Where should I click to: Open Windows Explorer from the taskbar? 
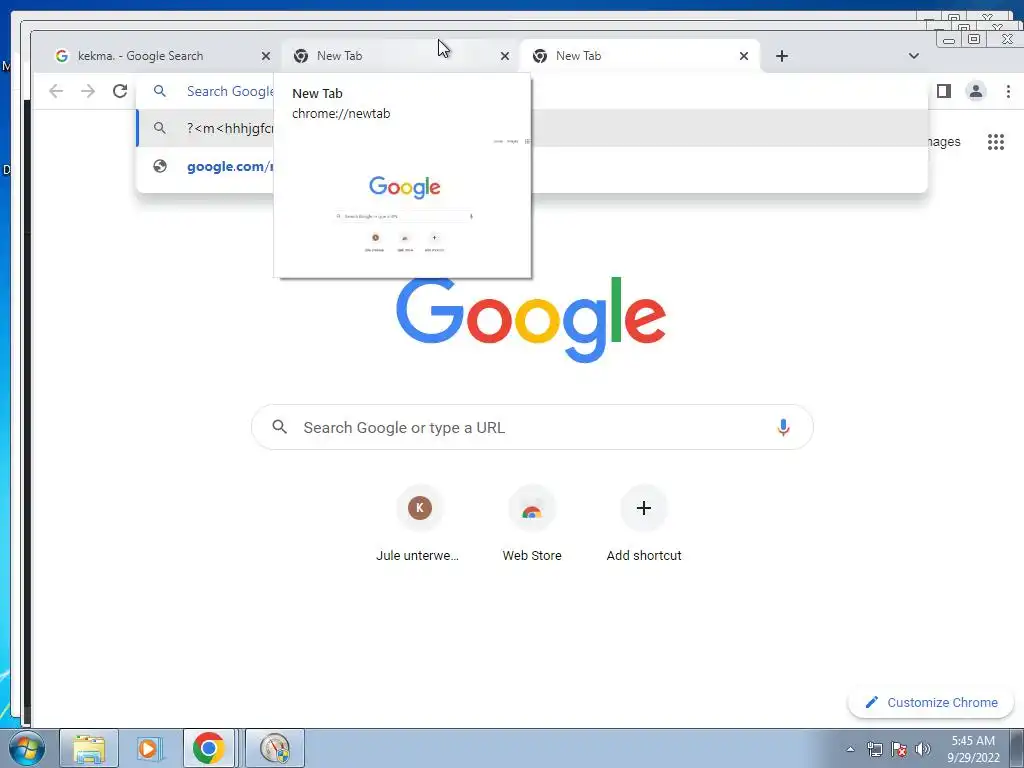coord(89,748)
